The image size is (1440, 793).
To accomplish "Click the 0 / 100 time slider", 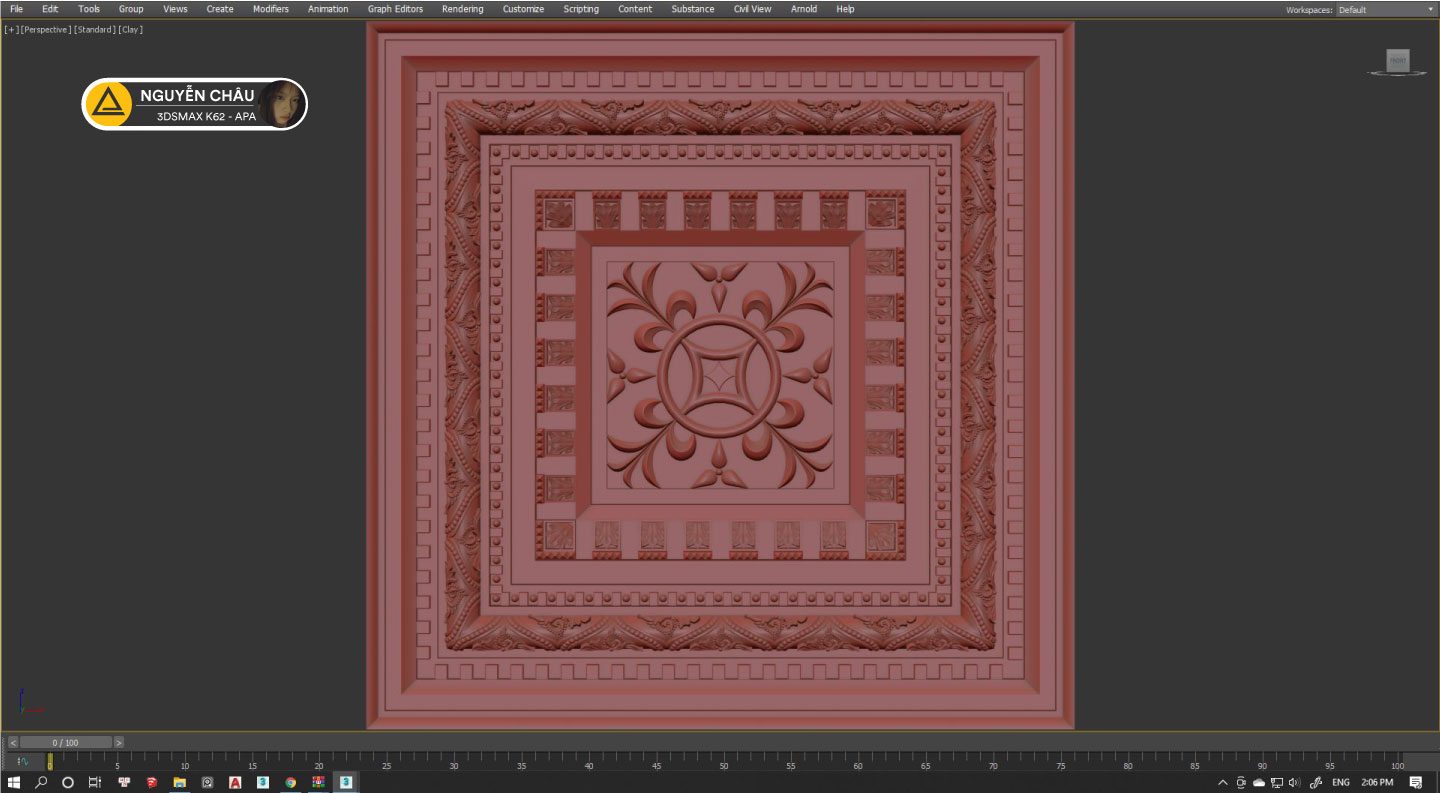I will click(66, 743).
